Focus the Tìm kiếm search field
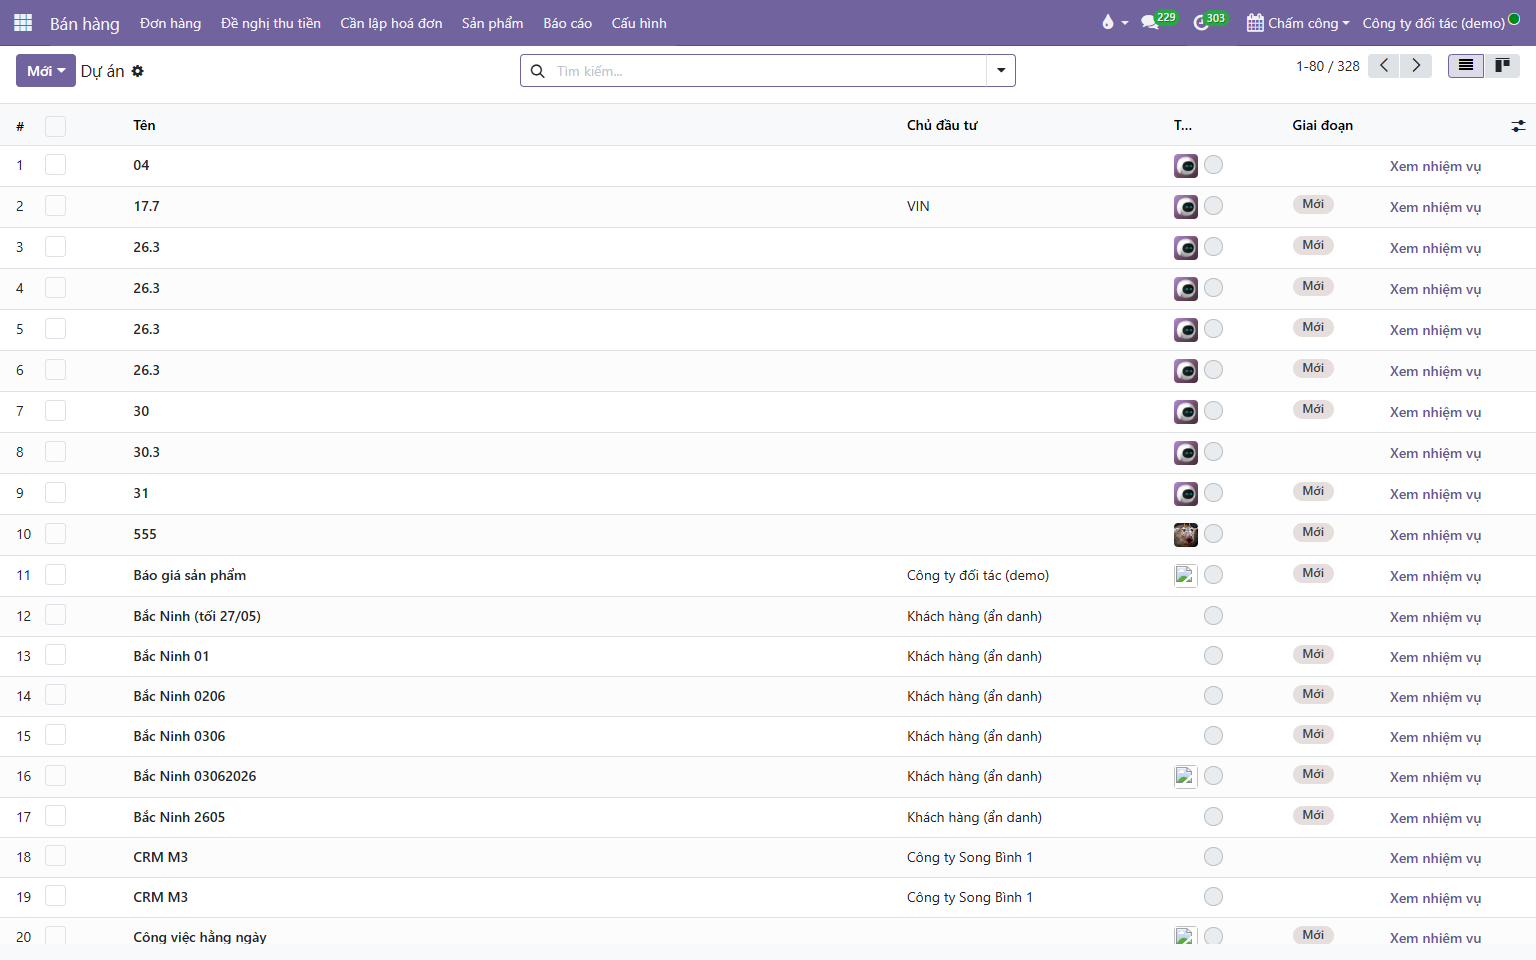 [768, 71]
